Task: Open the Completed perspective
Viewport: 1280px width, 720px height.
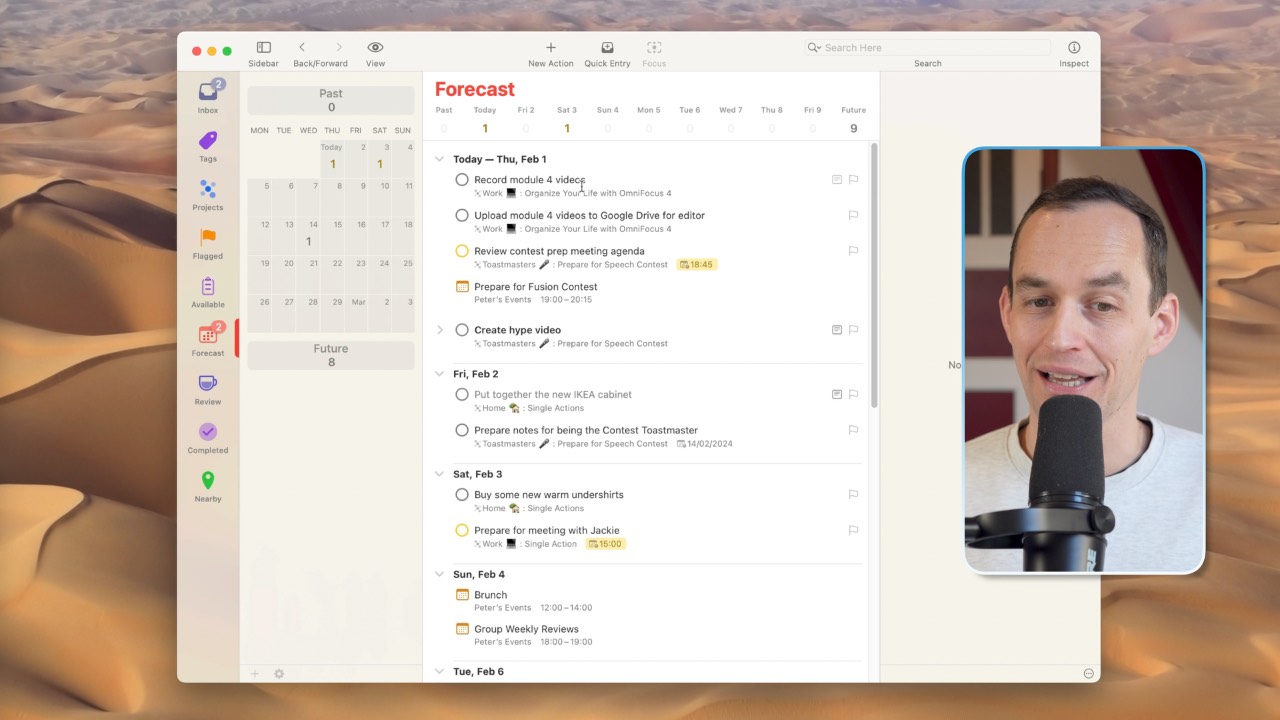Action: [x=208, y=437]
